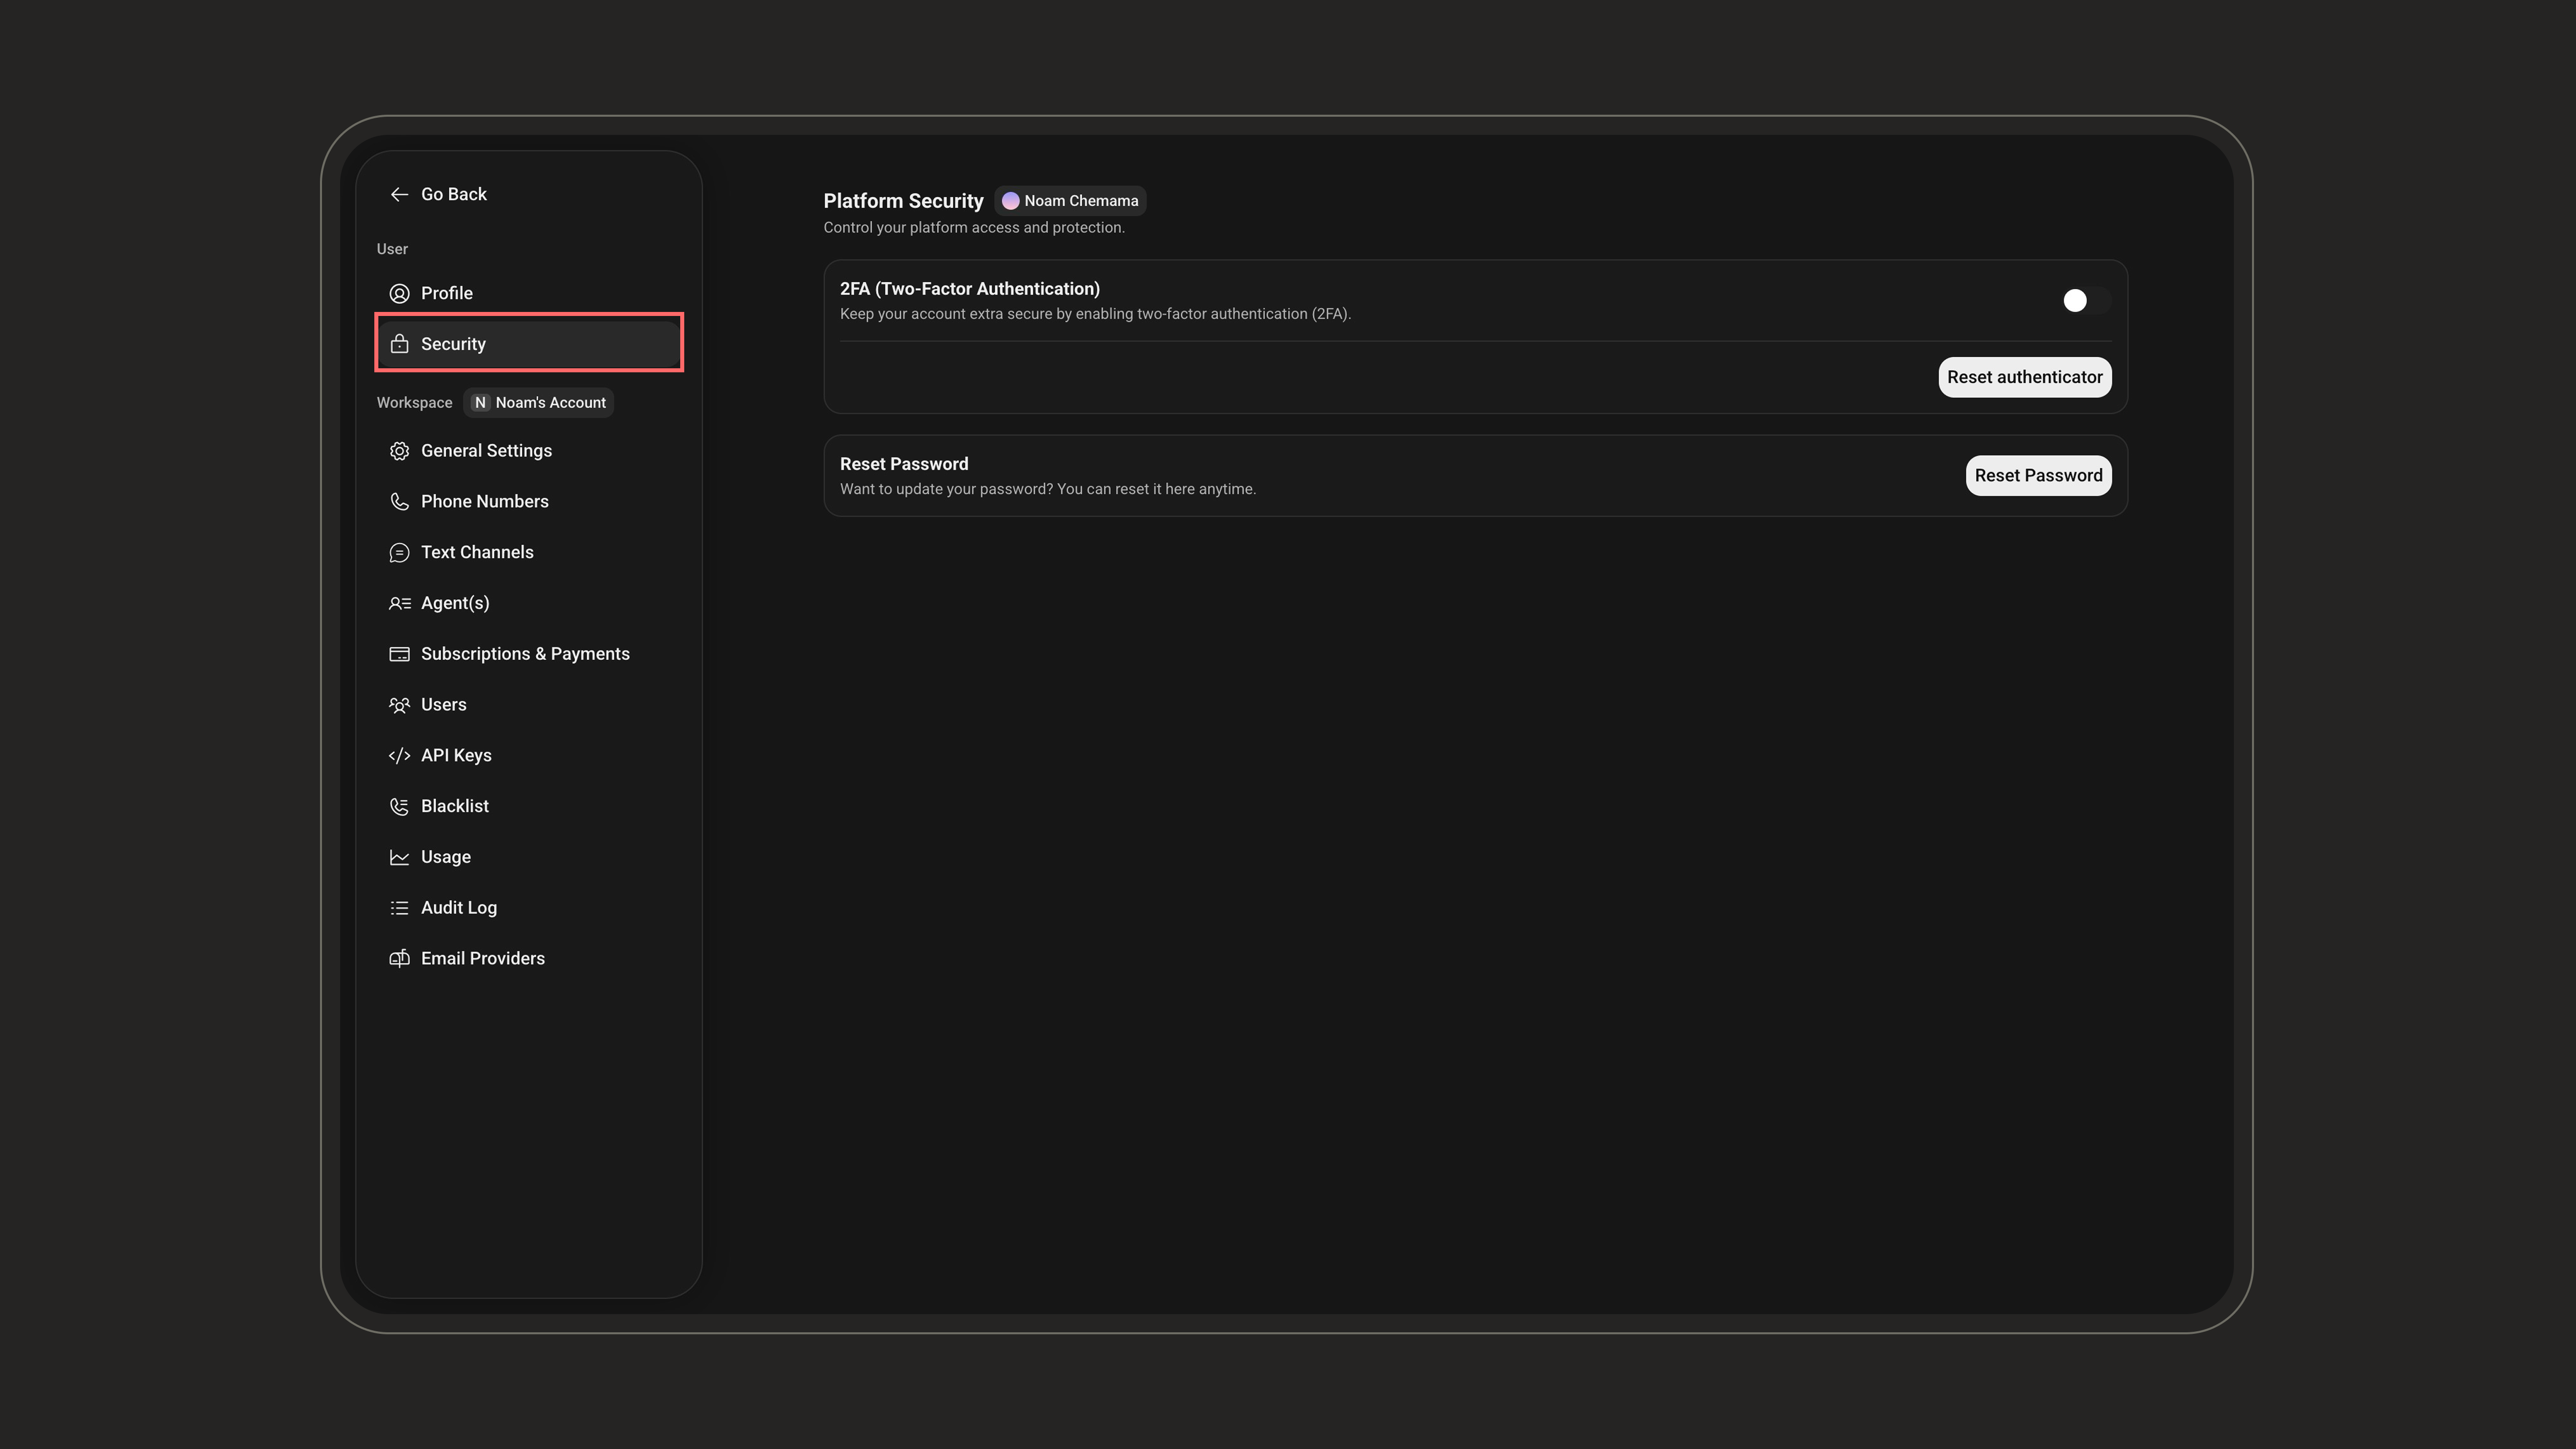Click the Audit Log list icon
The width and height of the screenshot is (2576, 1449).
(x=399, y=908)
